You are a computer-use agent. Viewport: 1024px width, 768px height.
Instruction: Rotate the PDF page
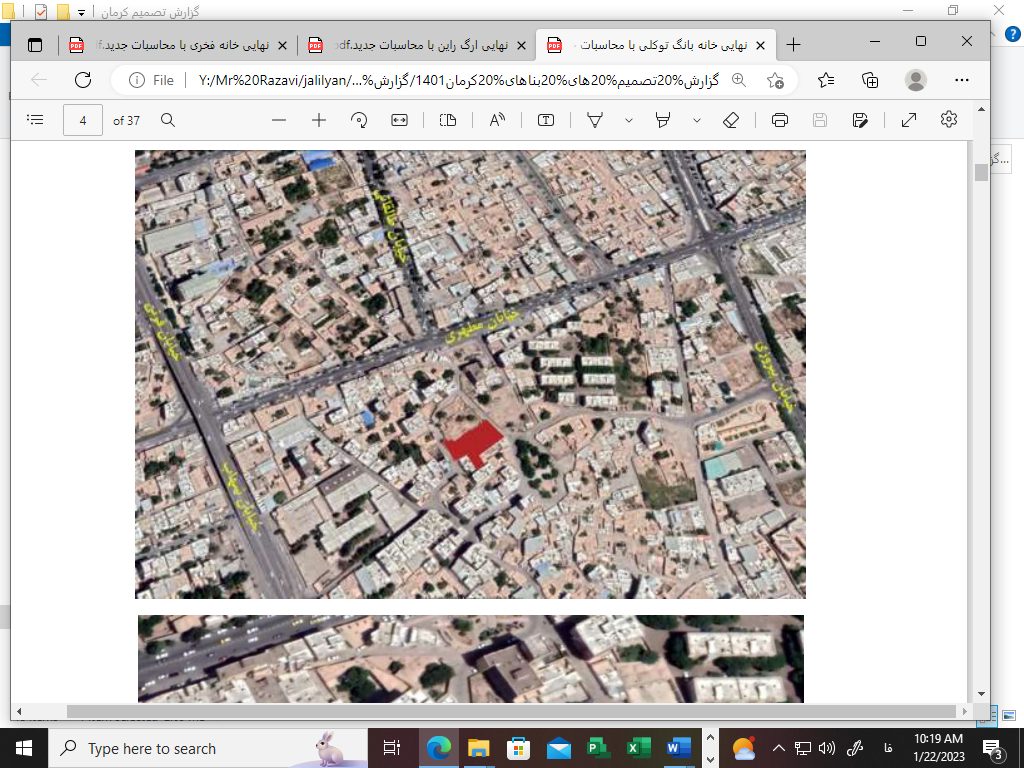point(359,120)
